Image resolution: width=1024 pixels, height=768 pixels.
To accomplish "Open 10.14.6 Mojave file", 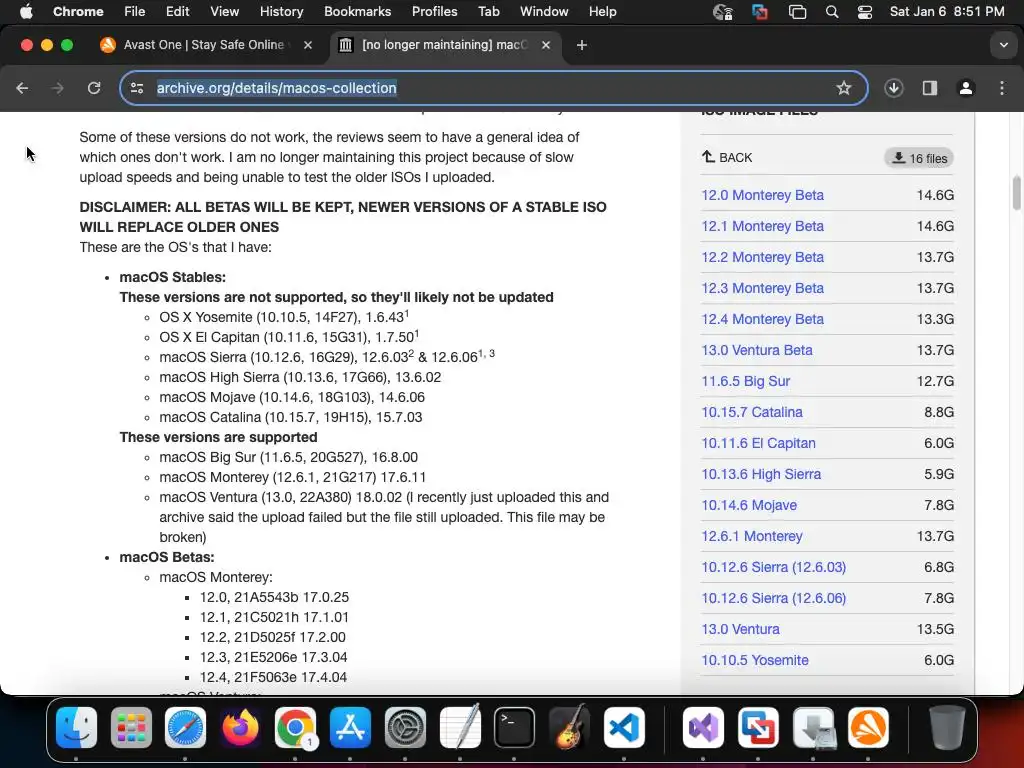I will click(749, 505).
